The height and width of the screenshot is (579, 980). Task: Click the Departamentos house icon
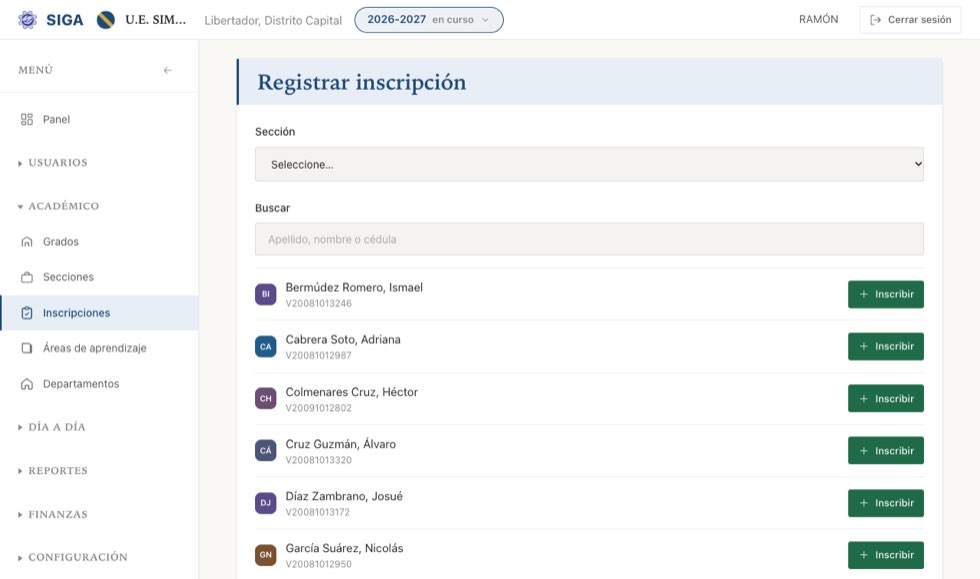tap(27, 384)
